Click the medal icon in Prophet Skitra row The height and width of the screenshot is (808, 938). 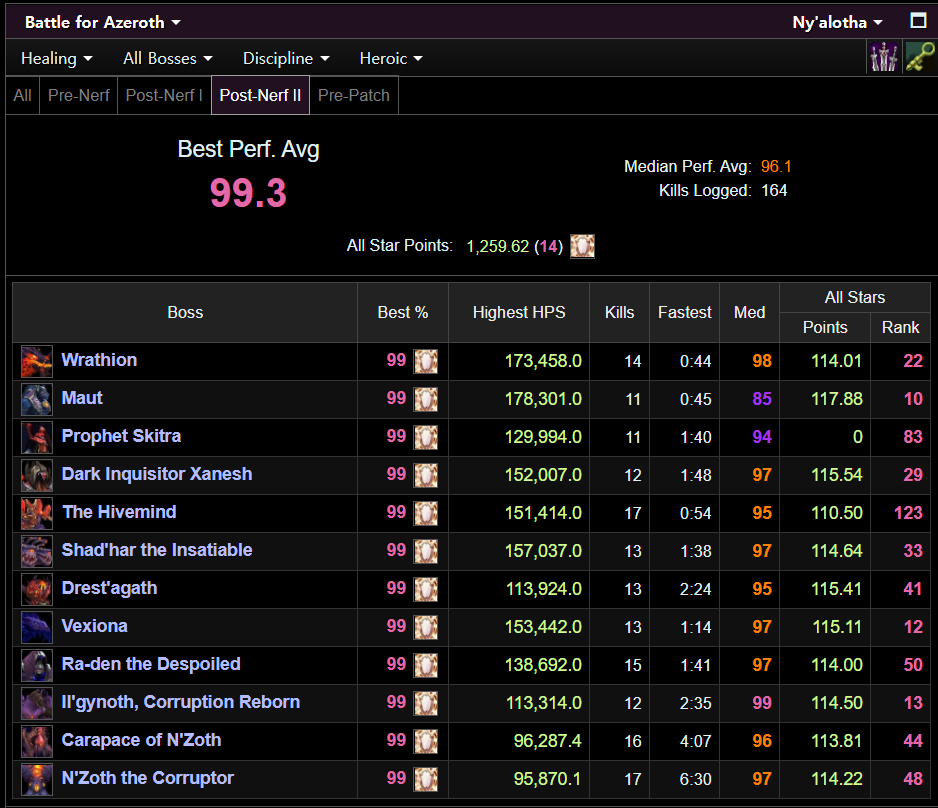426,437
